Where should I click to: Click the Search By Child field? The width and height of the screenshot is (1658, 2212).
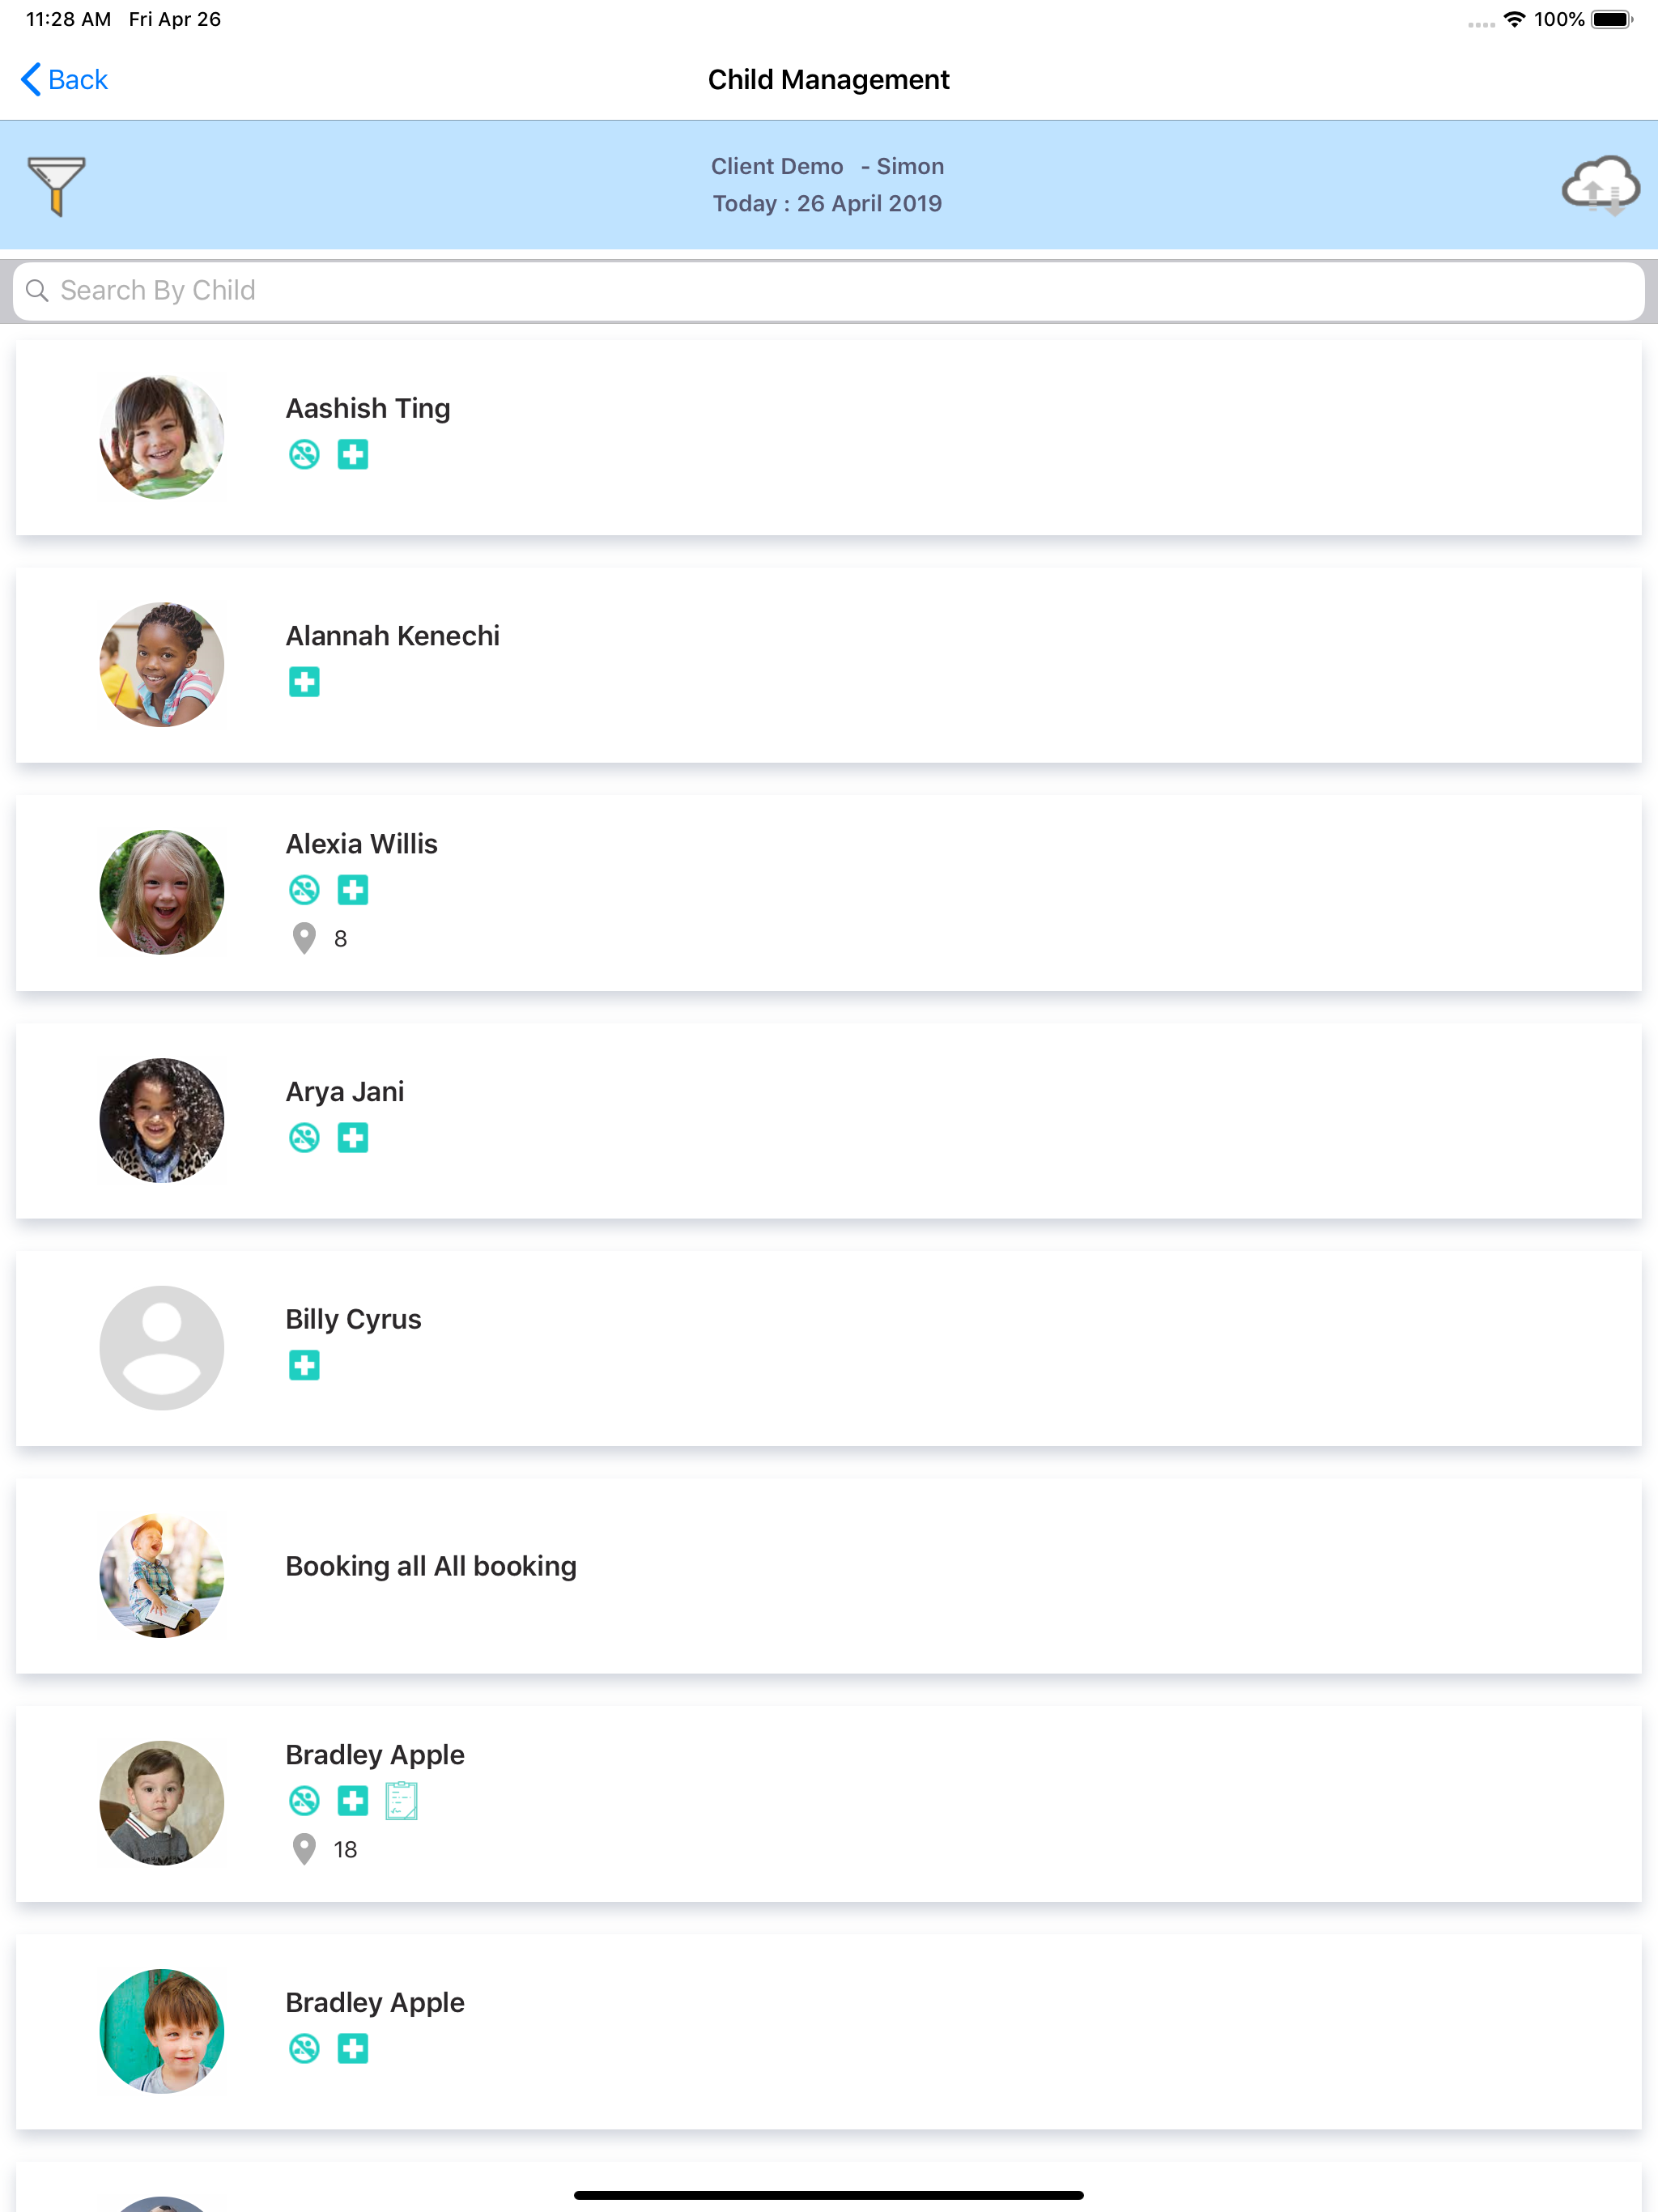[829, 291]
